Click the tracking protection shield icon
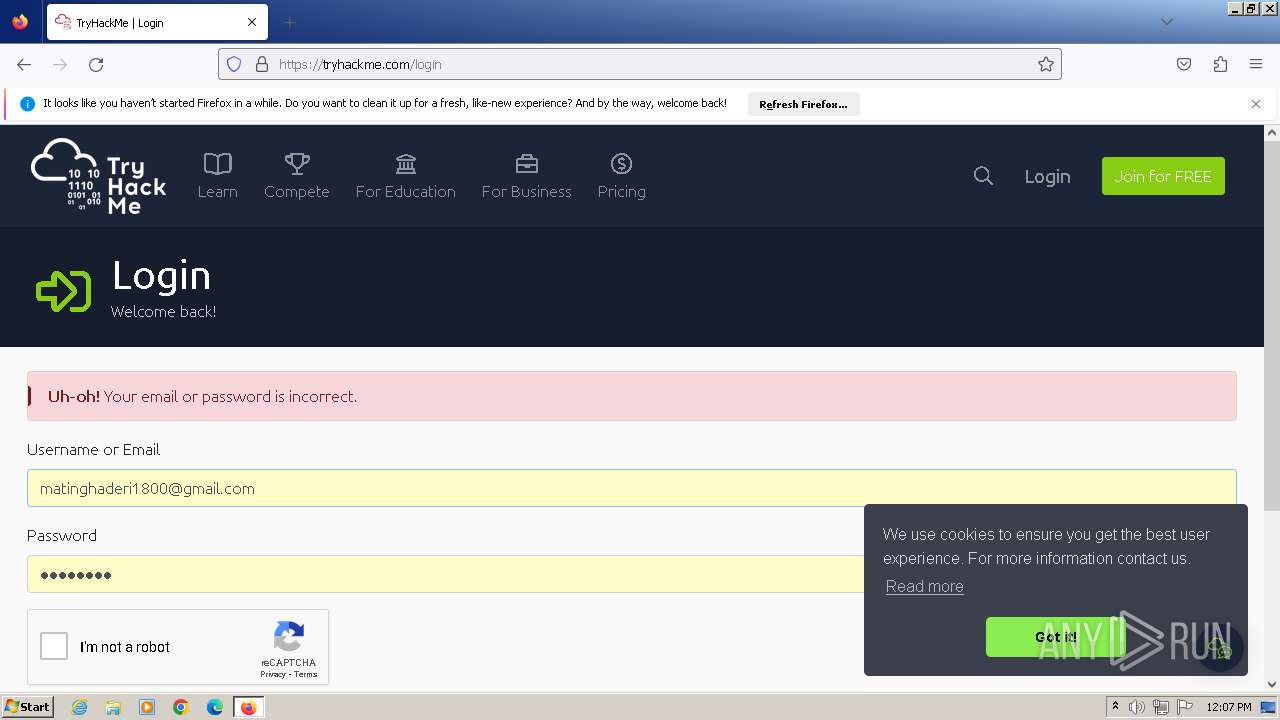The height and width of the screenshot is (720, 1280). click(234, 64)
